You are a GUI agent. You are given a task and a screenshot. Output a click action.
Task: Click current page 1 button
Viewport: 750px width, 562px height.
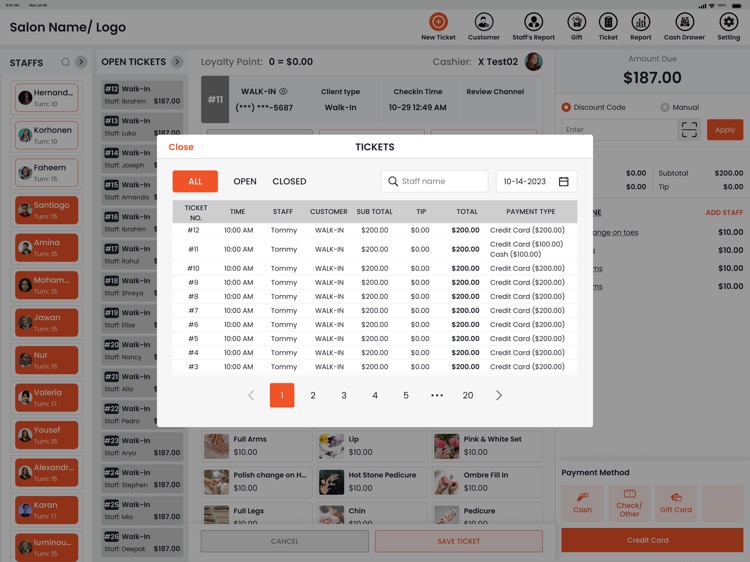pos(282,395)
